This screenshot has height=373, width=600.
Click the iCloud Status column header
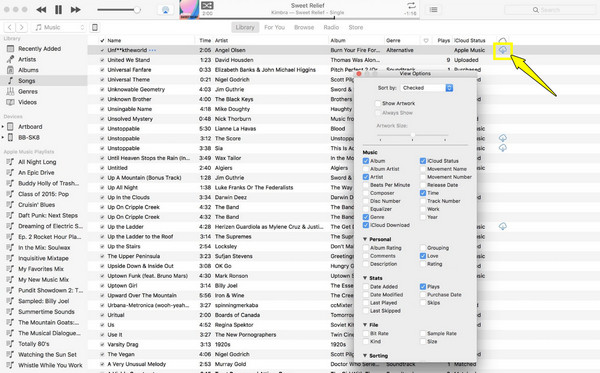click(470, 40)
